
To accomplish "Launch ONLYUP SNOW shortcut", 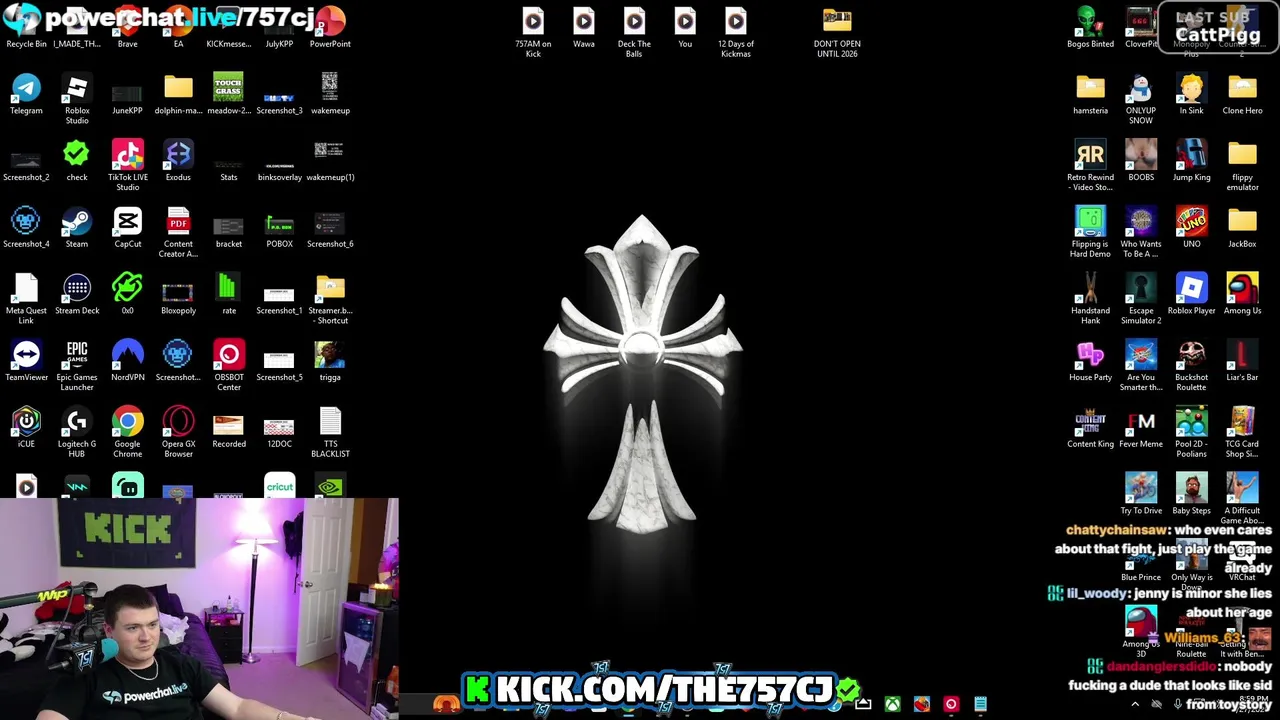I will 1141,99.
